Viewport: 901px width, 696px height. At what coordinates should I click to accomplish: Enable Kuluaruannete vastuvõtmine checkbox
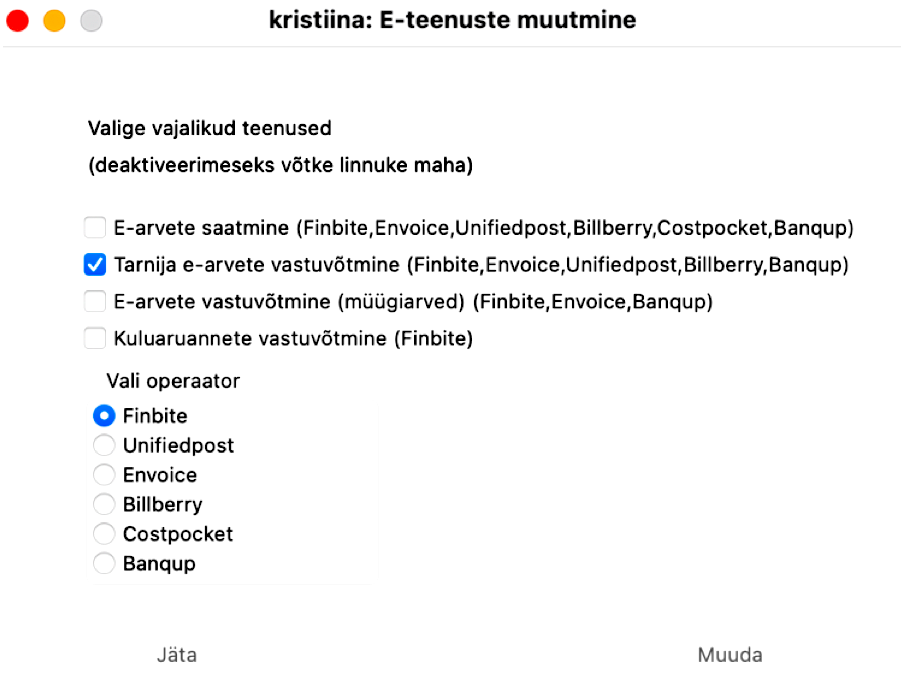pos(95,338)
